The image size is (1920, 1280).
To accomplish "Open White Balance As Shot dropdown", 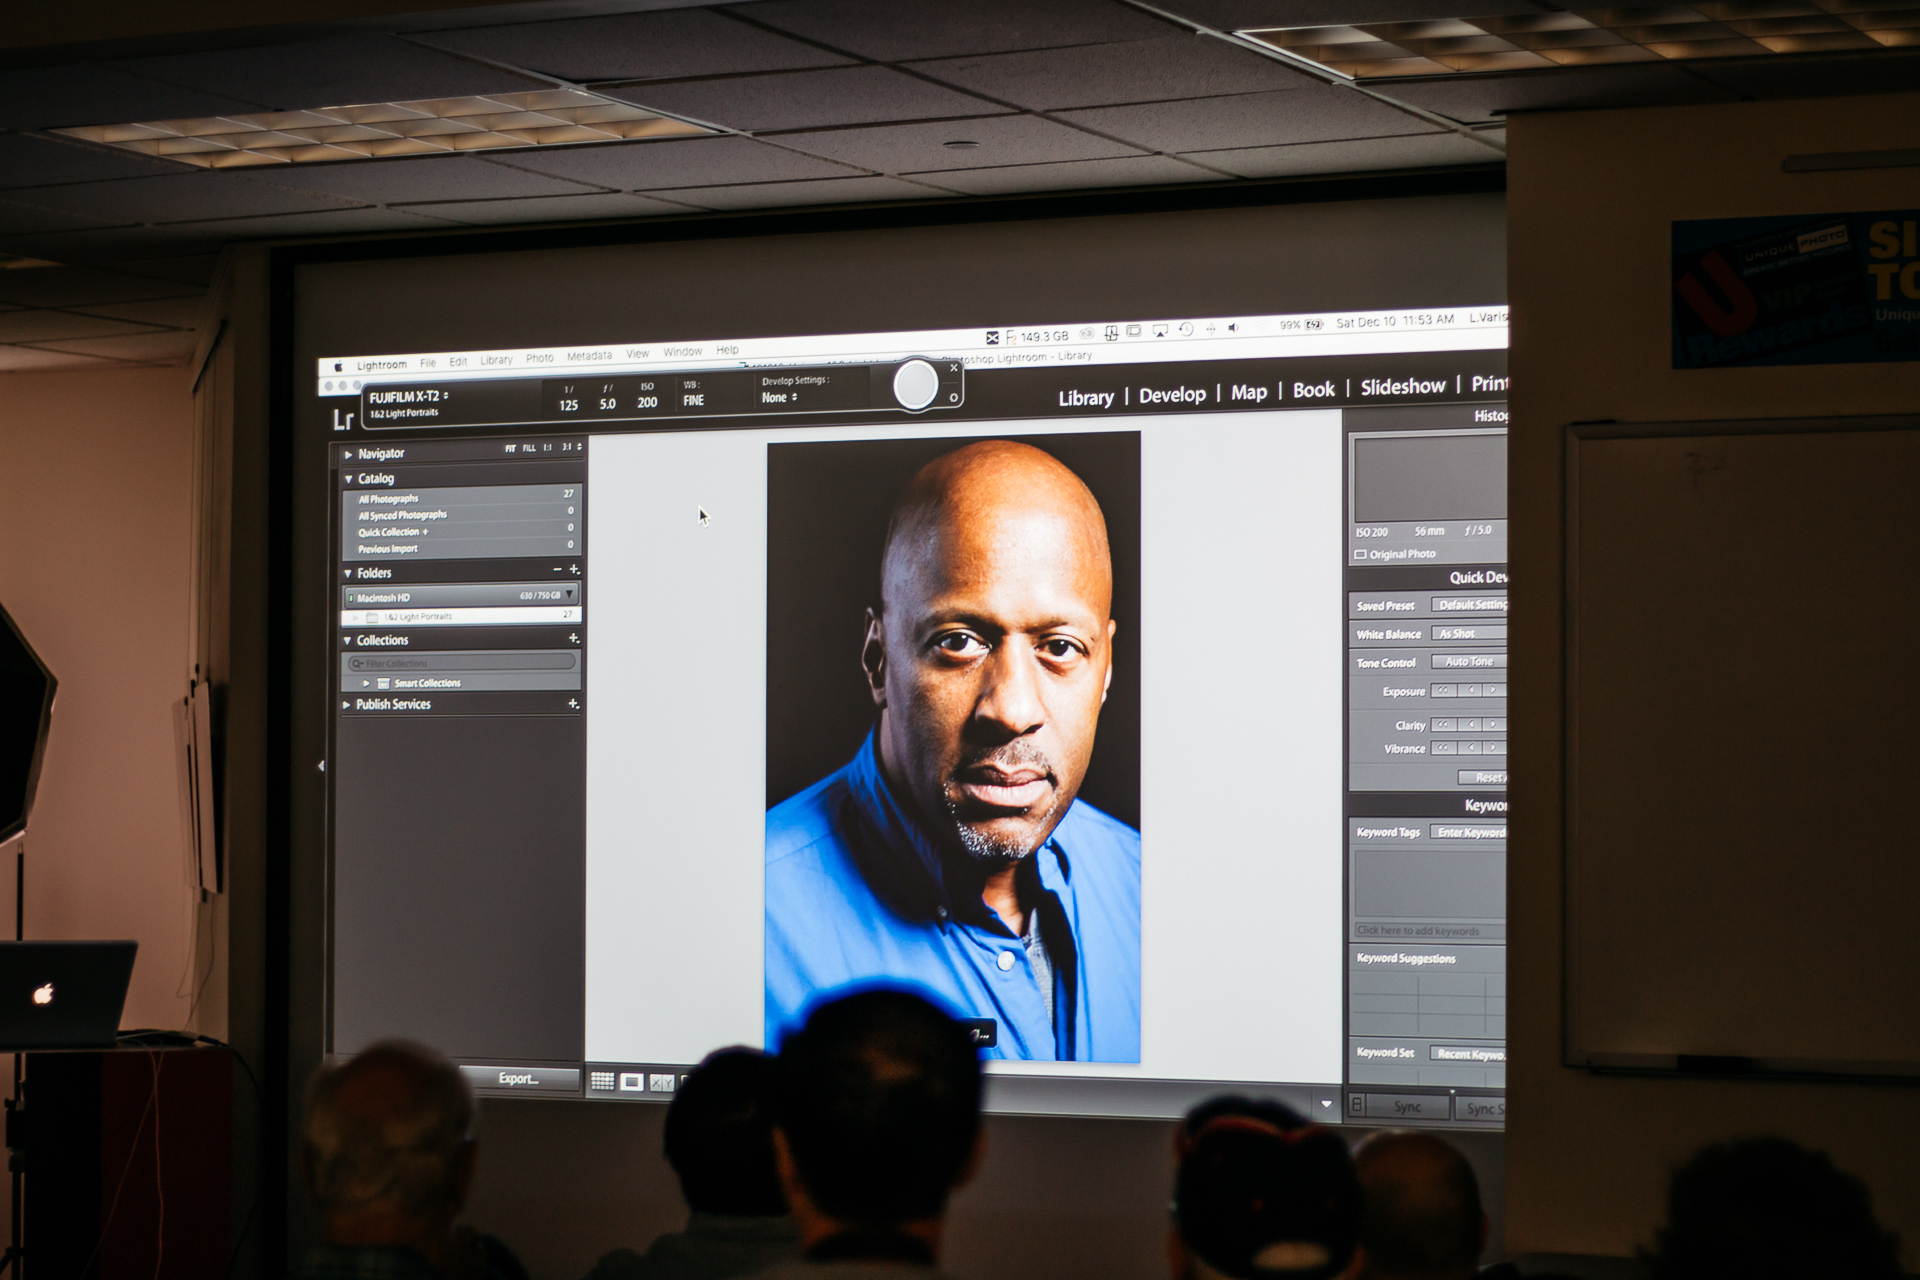I will 1468,633.
